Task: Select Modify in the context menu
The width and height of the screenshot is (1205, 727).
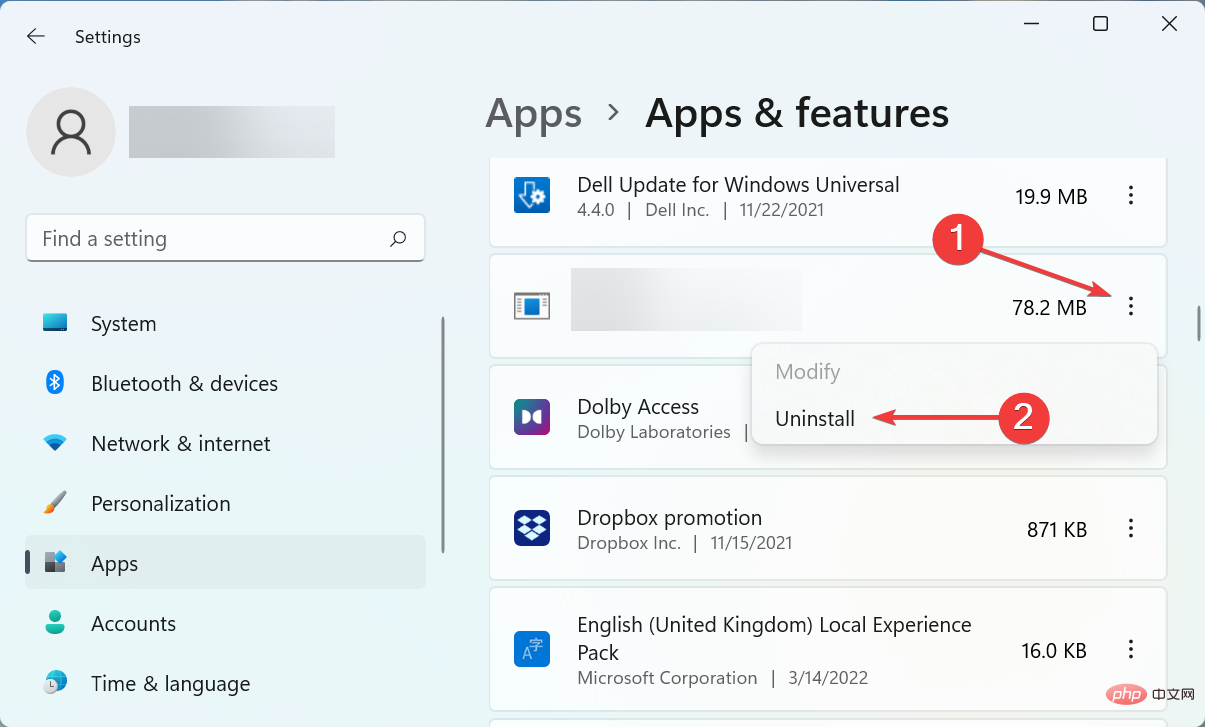Action: coord(808,372)
